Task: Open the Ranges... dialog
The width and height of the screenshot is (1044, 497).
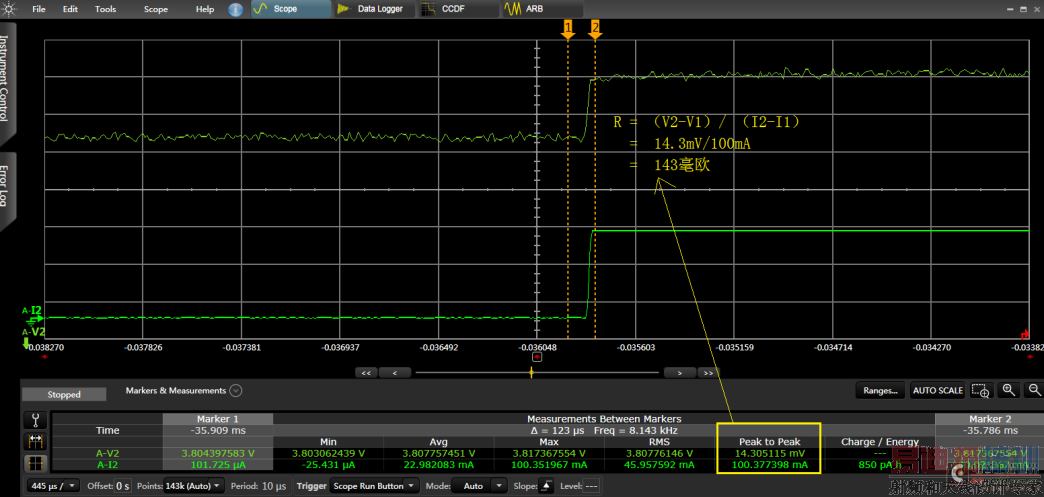Action: [880, 390]
